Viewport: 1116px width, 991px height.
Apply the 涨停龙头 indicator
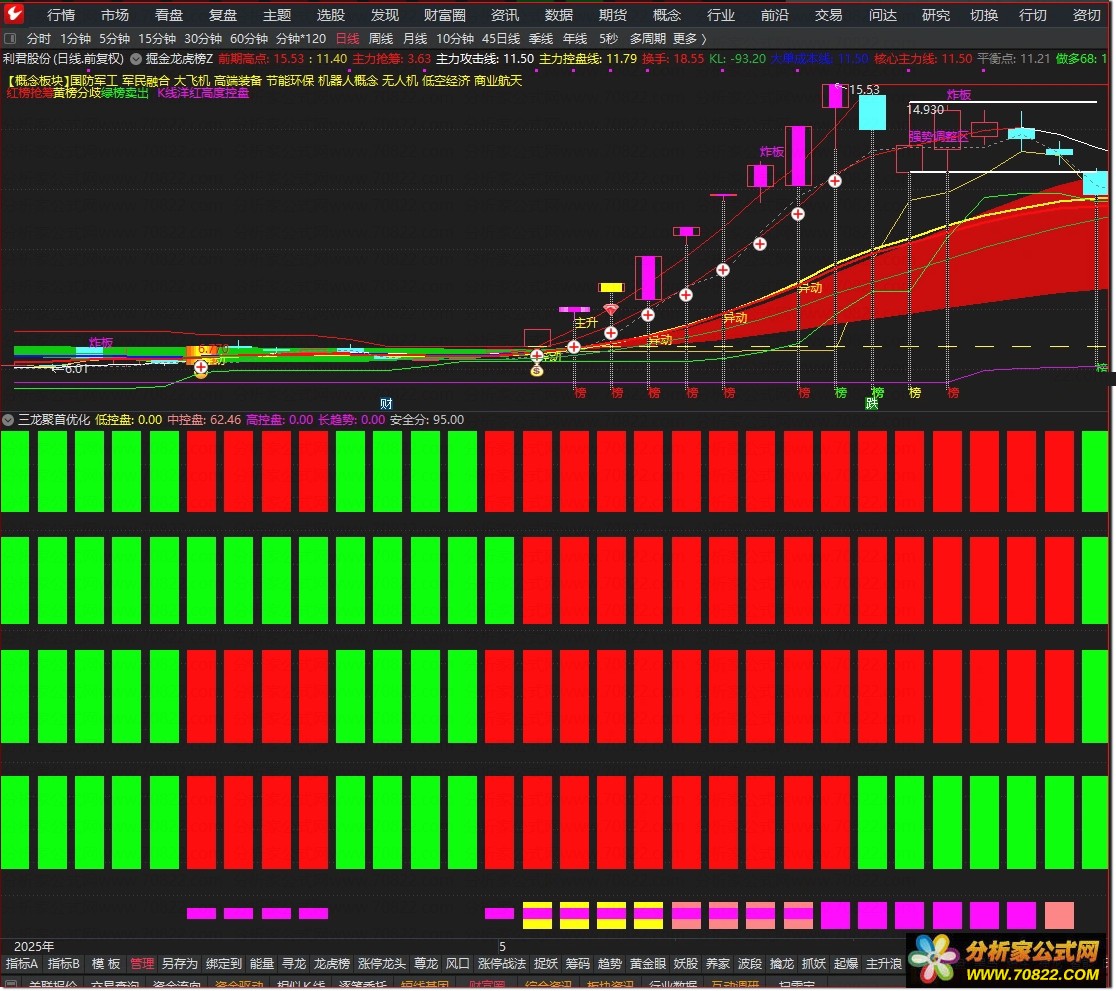[381, 964]
